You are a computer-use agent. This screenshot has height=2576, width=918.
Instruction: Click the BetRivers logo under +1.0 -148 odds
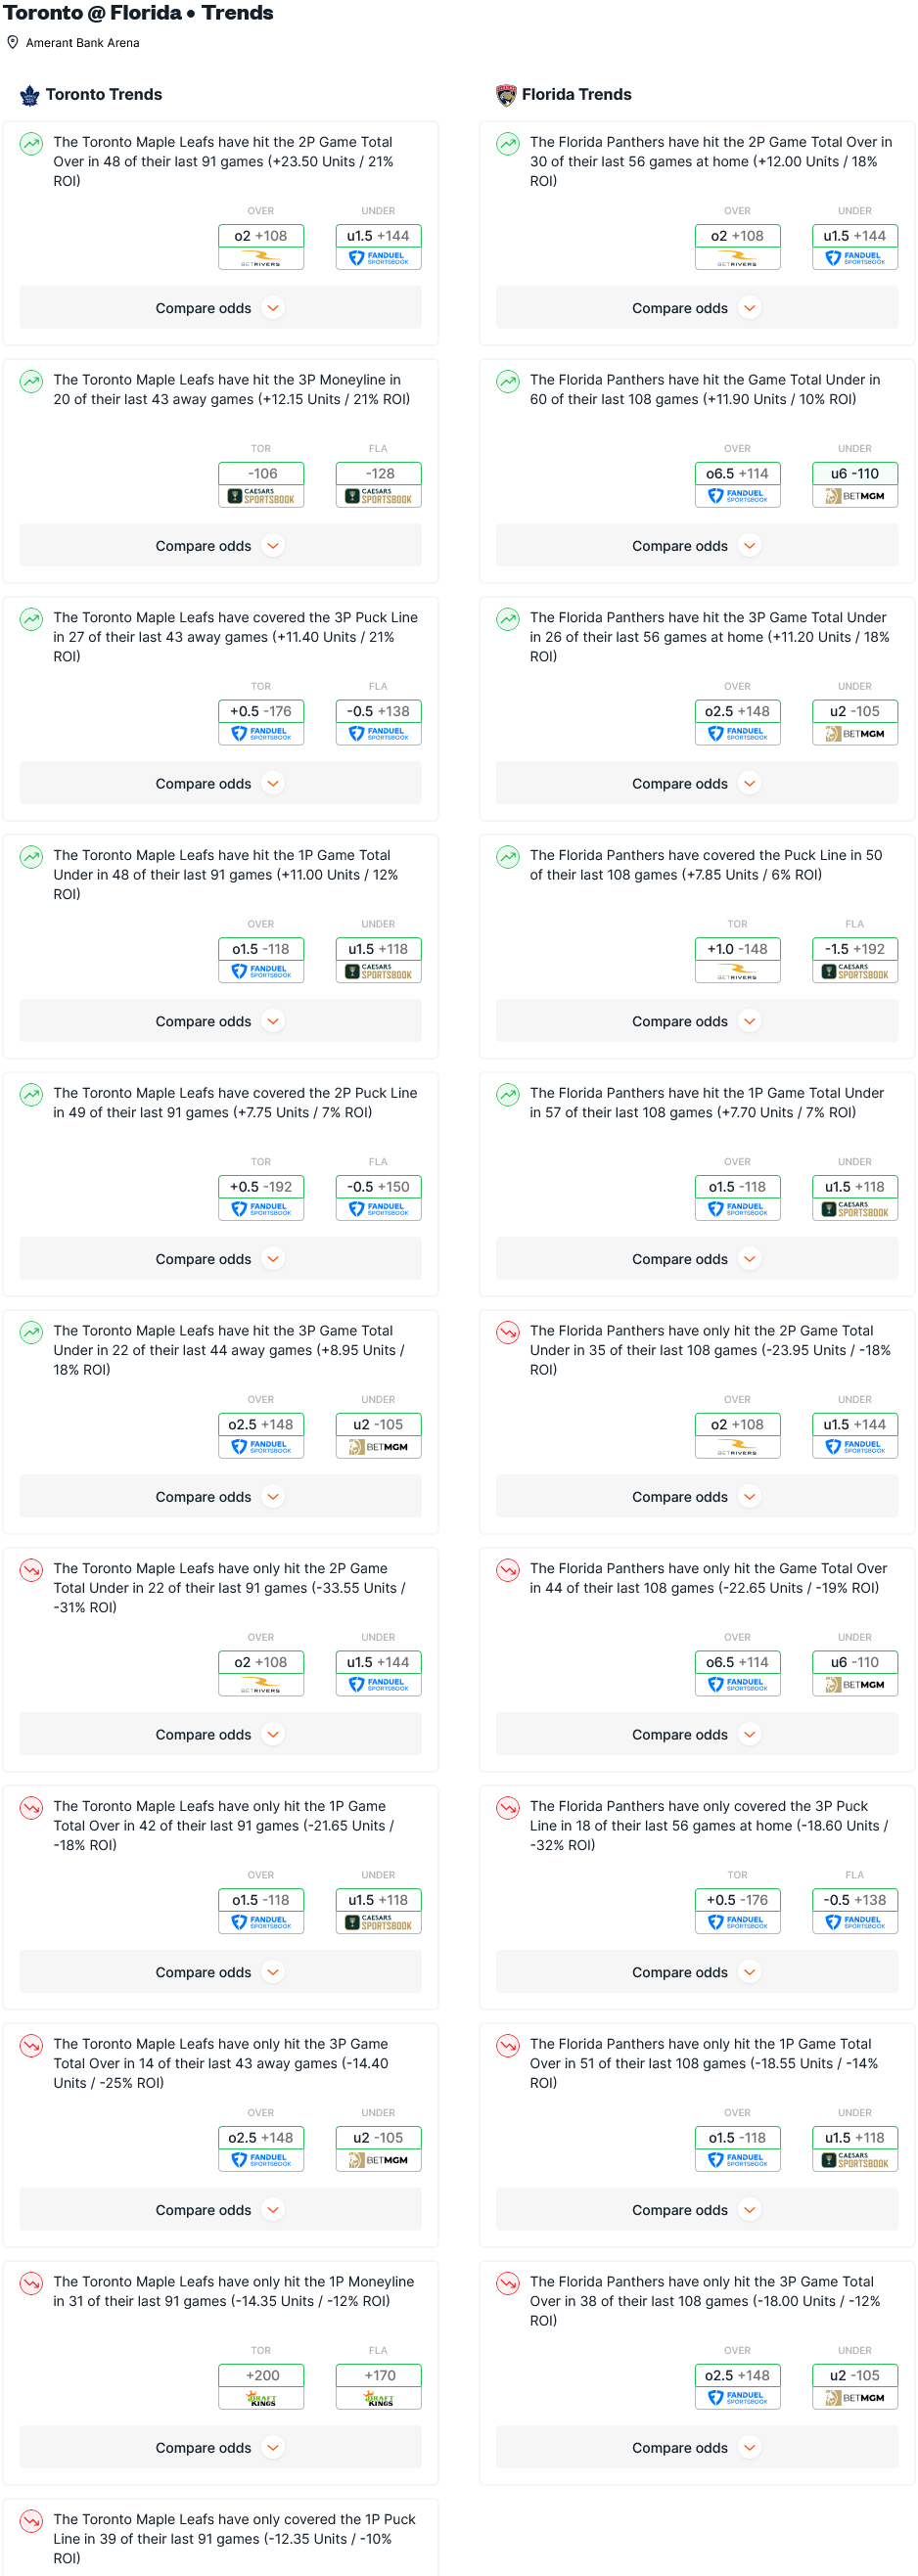pyautogui.click(x=737, y=972)
